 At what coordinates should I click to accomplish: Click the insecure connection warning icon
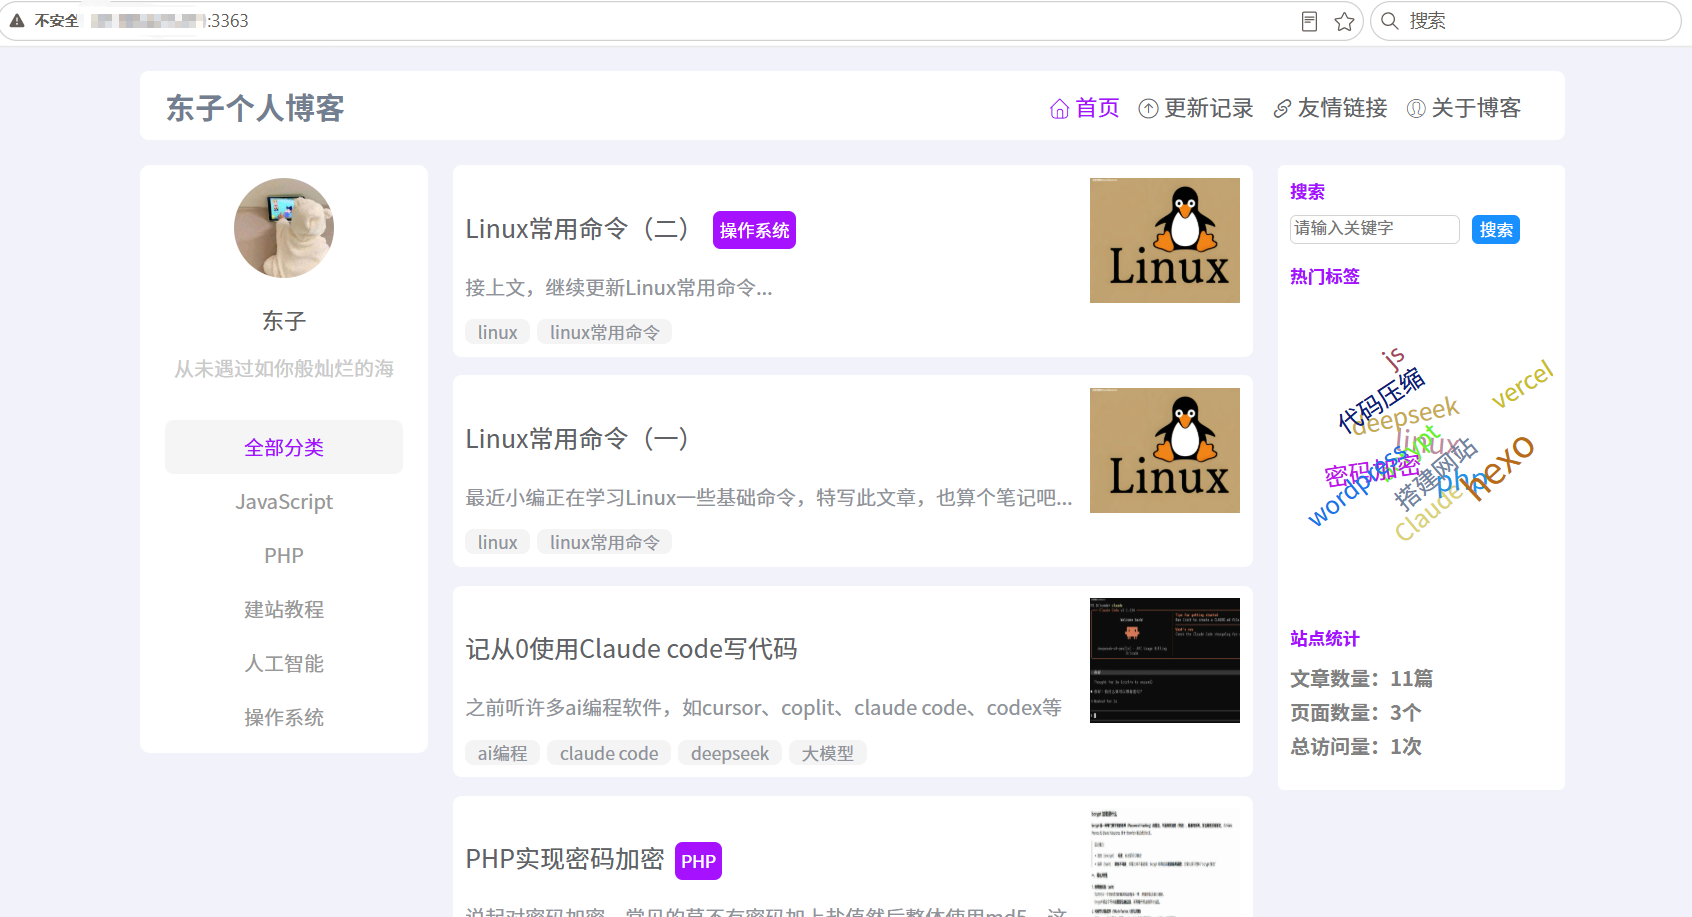pos(17,20)
